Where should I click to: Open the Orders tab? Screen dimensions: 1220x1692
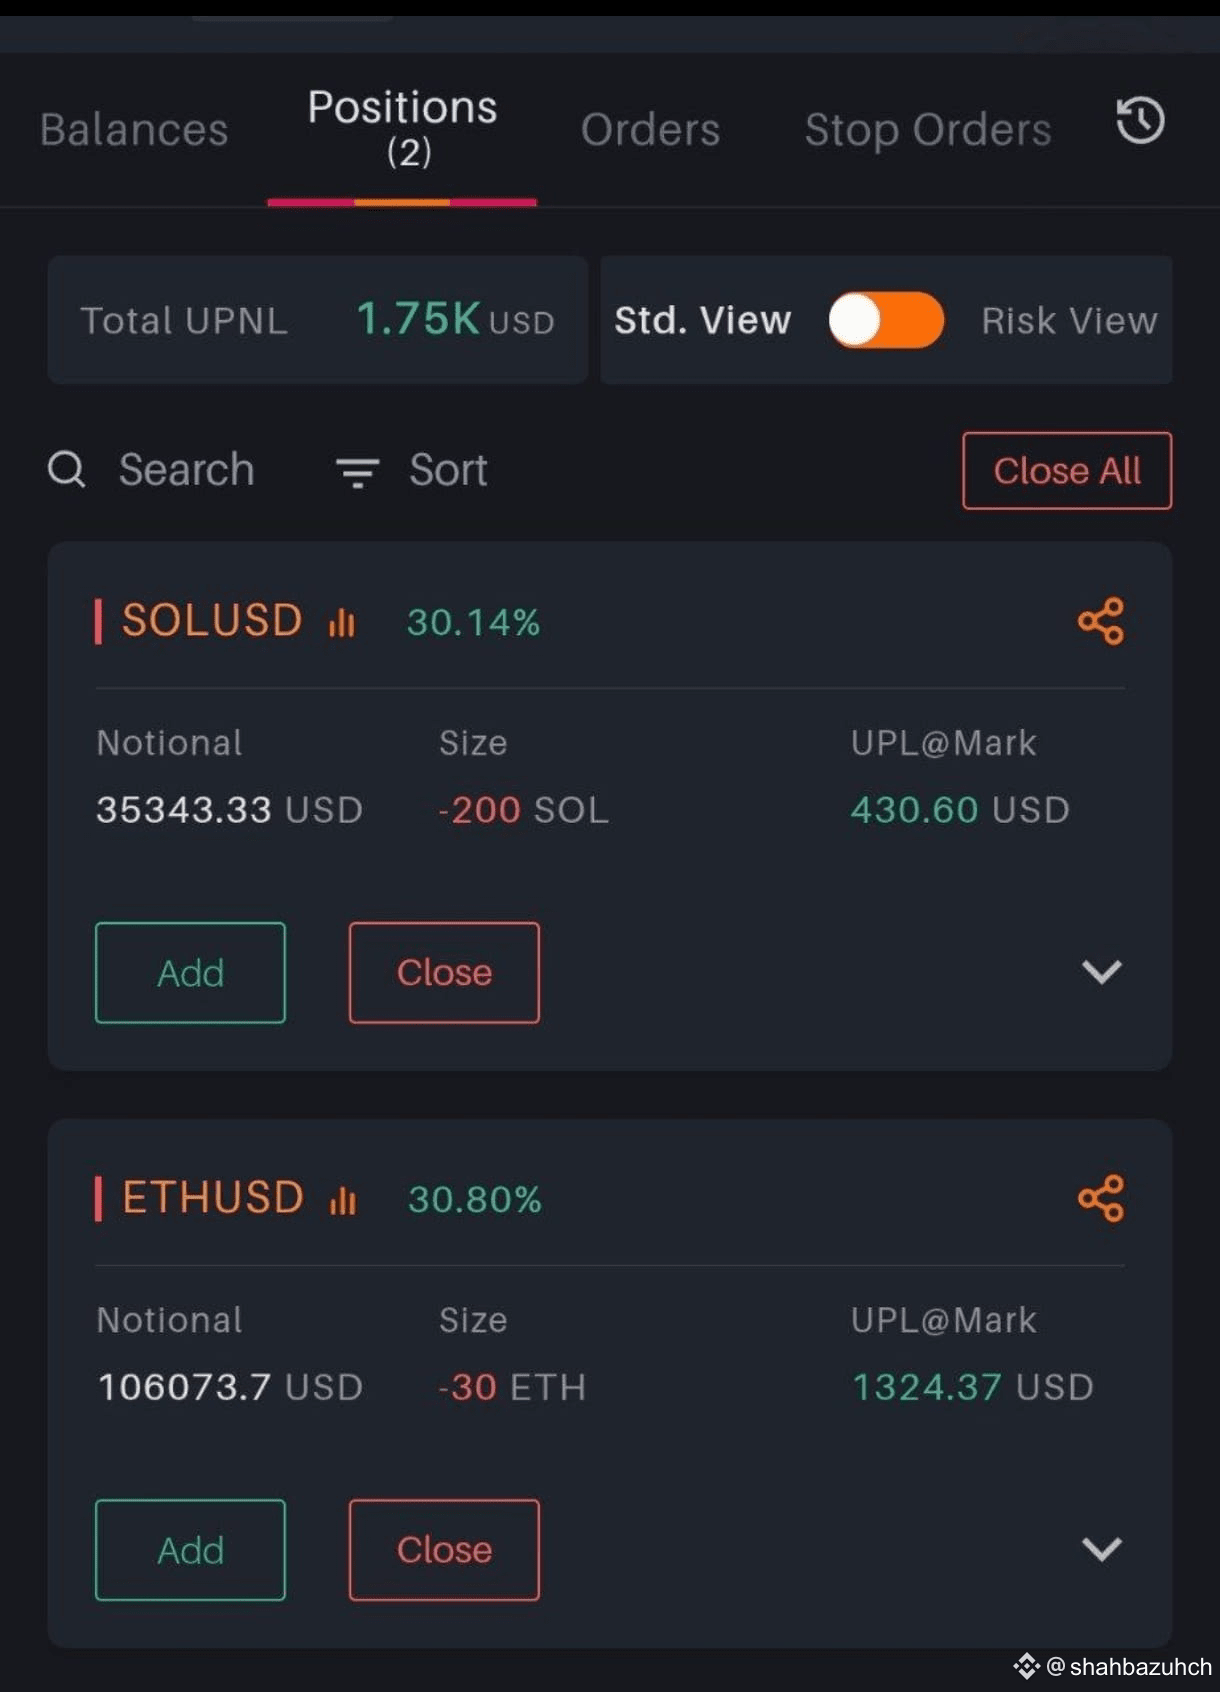(x=651, y=130)
